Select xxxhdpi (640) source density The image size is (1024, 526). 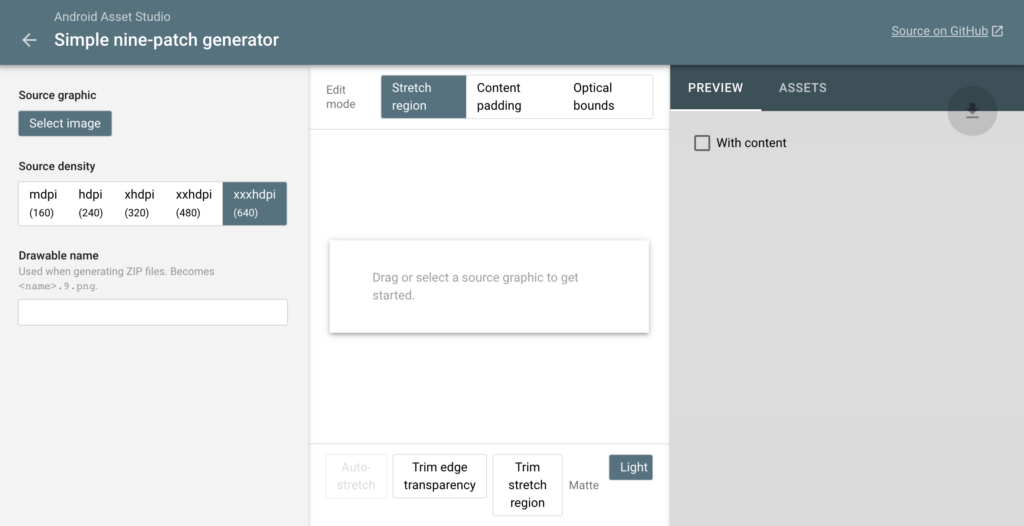pos(254,203)
